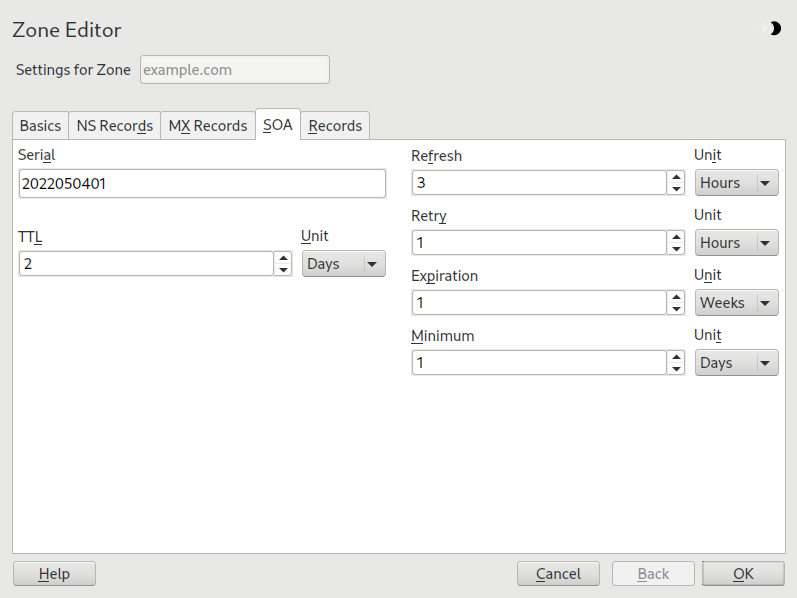The image size is (797, 598).
Task: Open the Refresh unit Hours dropdown
Action: point(736,183)
